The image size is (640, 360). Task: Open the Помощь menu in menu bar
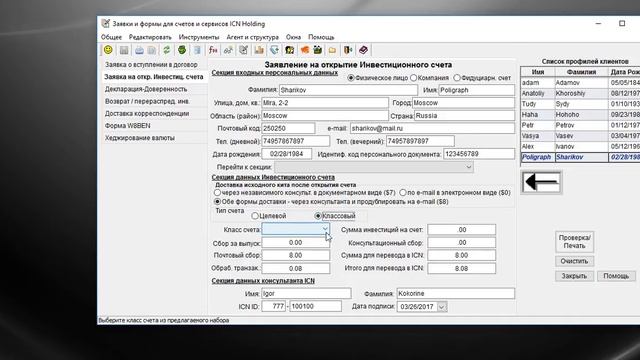(321, 37)
